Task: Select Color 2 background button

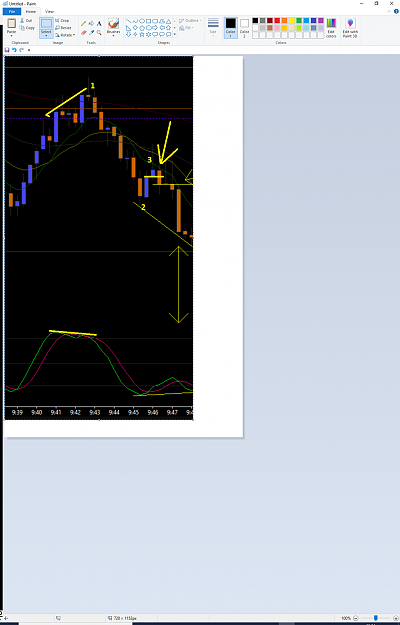Action: tap(244, 28)
